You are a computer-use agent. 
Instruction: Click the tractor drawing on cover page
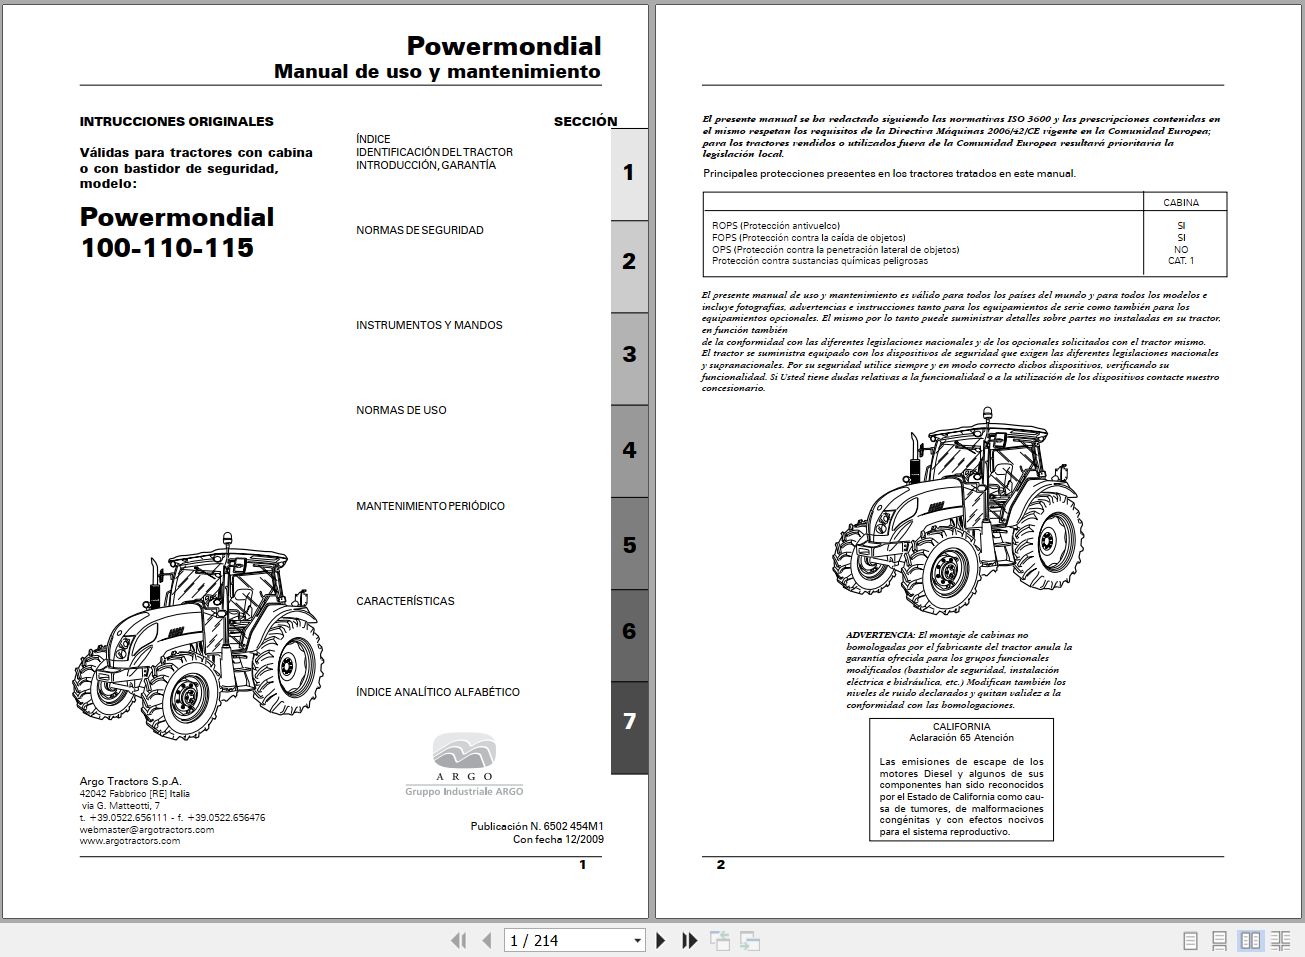pos(198,635)
